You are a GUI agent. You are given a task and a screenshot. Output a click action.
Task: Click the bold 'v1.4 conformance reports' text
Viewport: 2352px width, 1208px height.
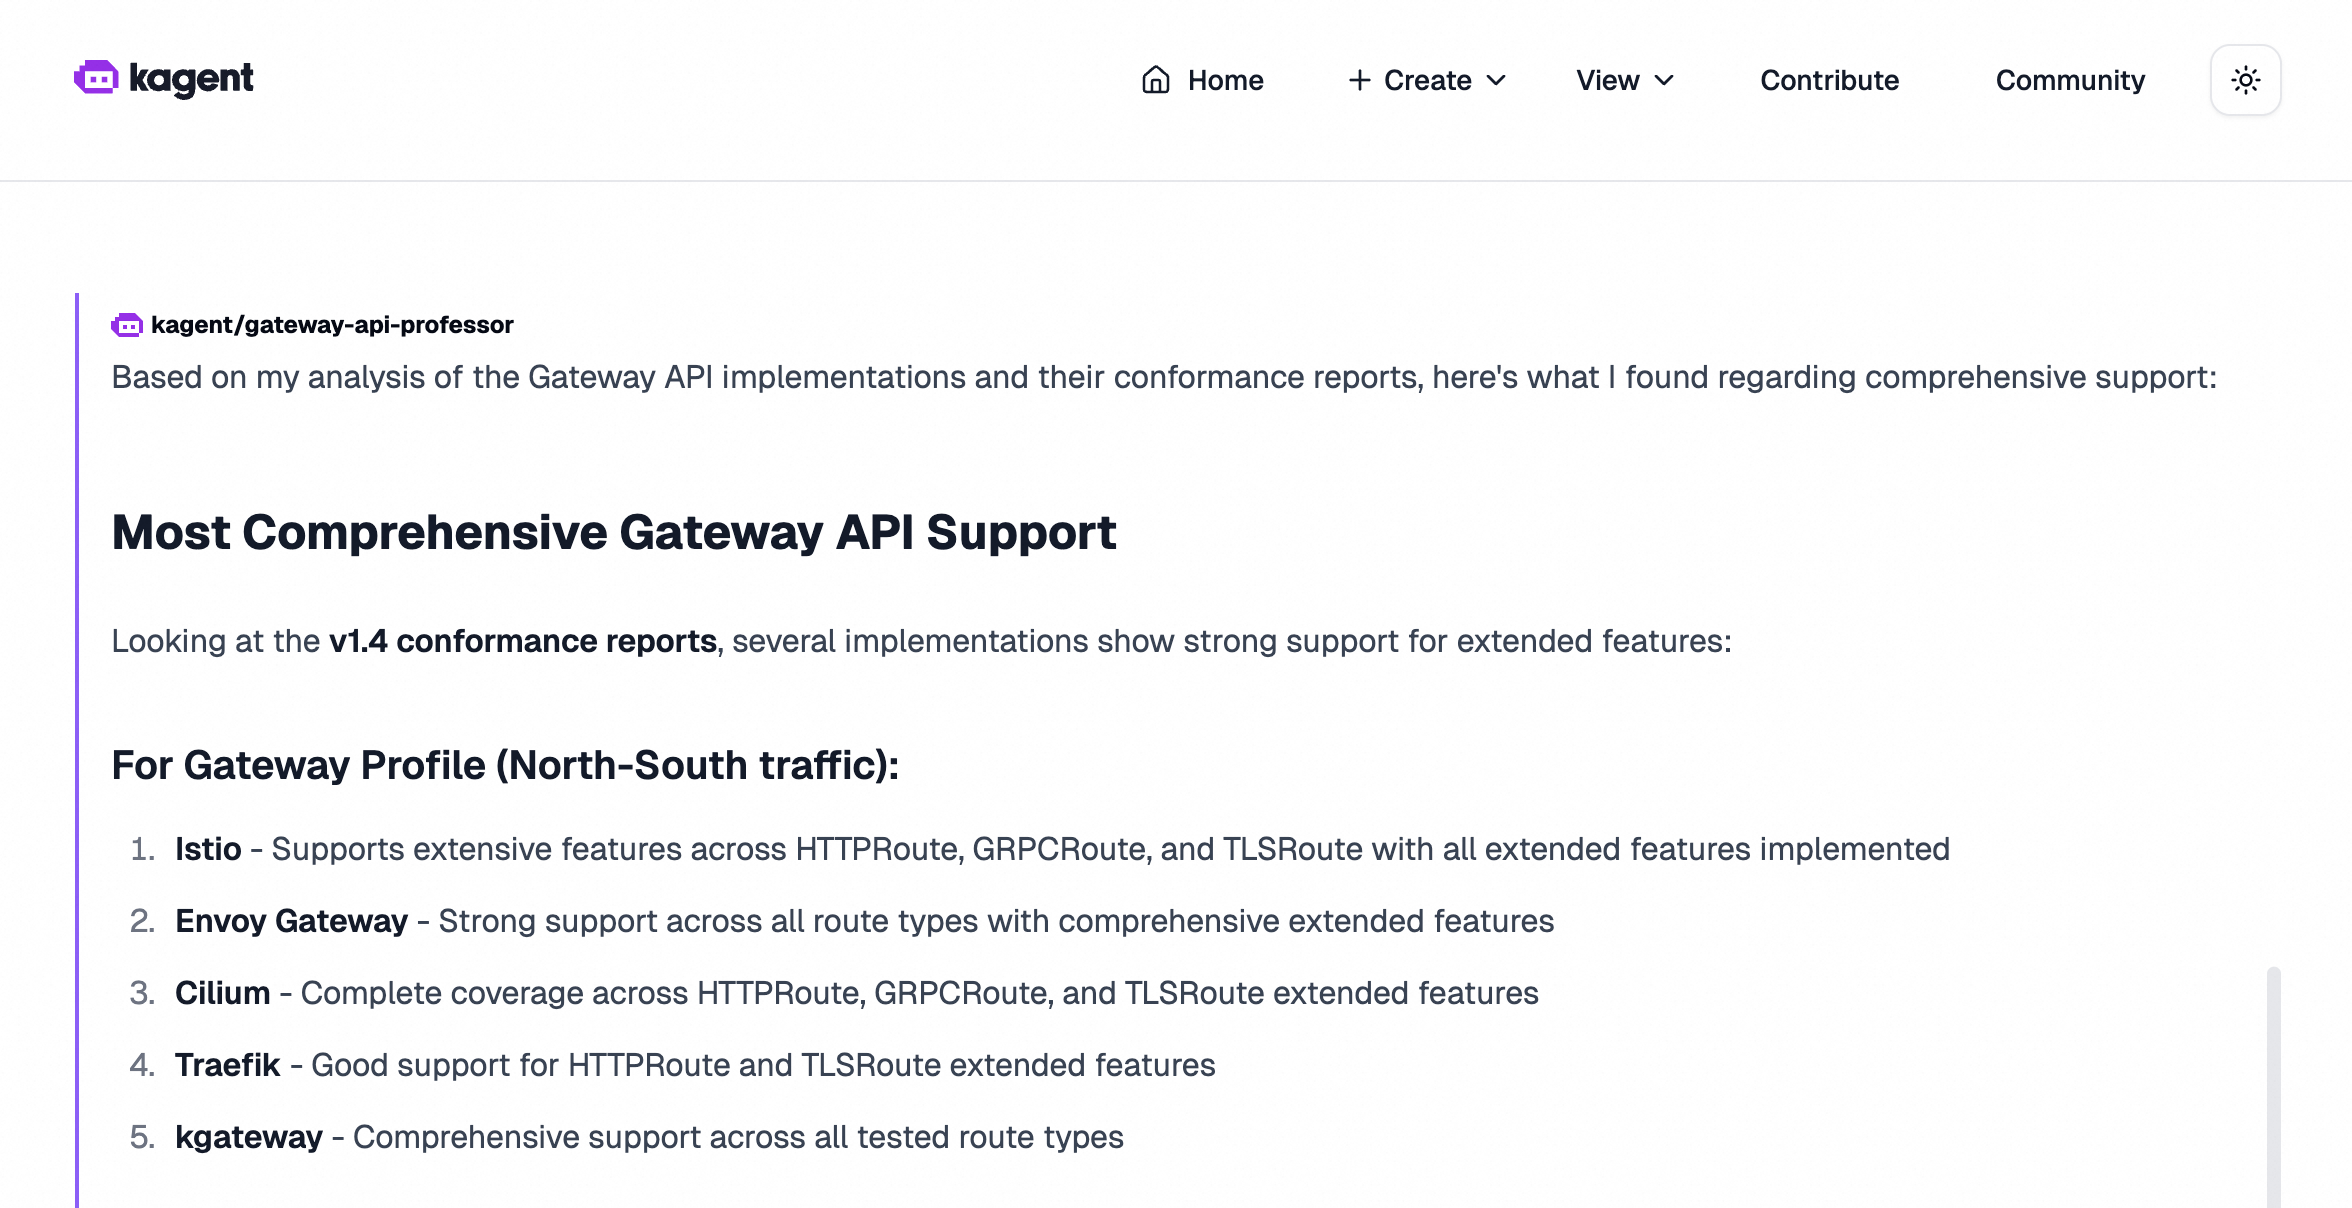(x=522, y=641)
